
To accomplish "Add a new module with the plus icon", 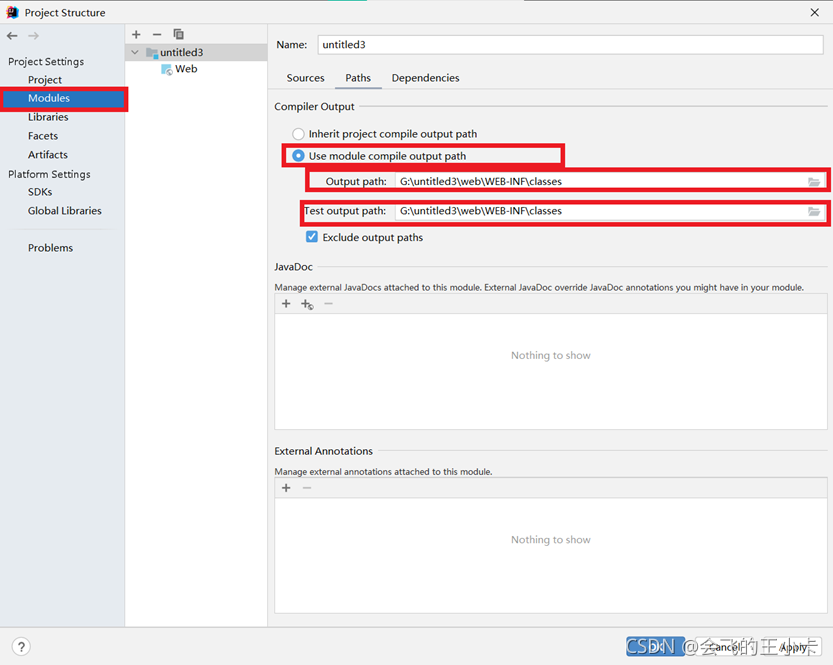I will click(x=136, y=35).
